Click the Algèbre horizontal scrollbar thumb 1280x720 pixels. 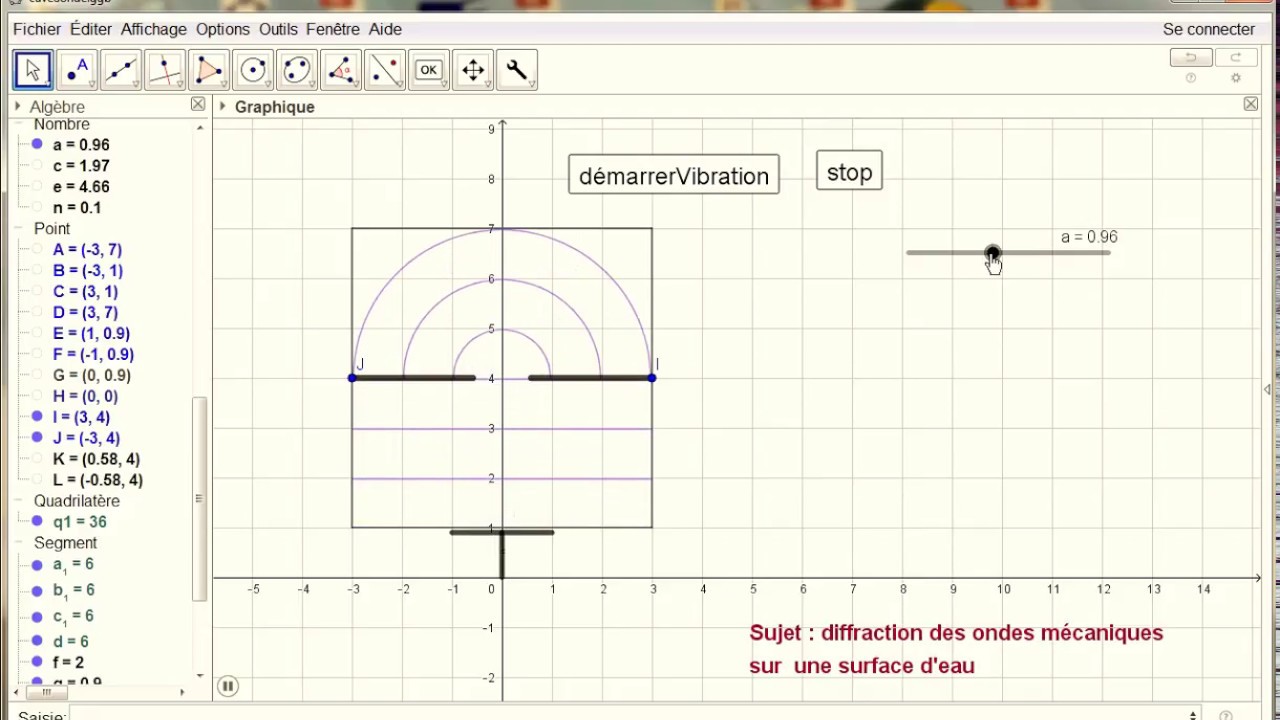point(45,692)
